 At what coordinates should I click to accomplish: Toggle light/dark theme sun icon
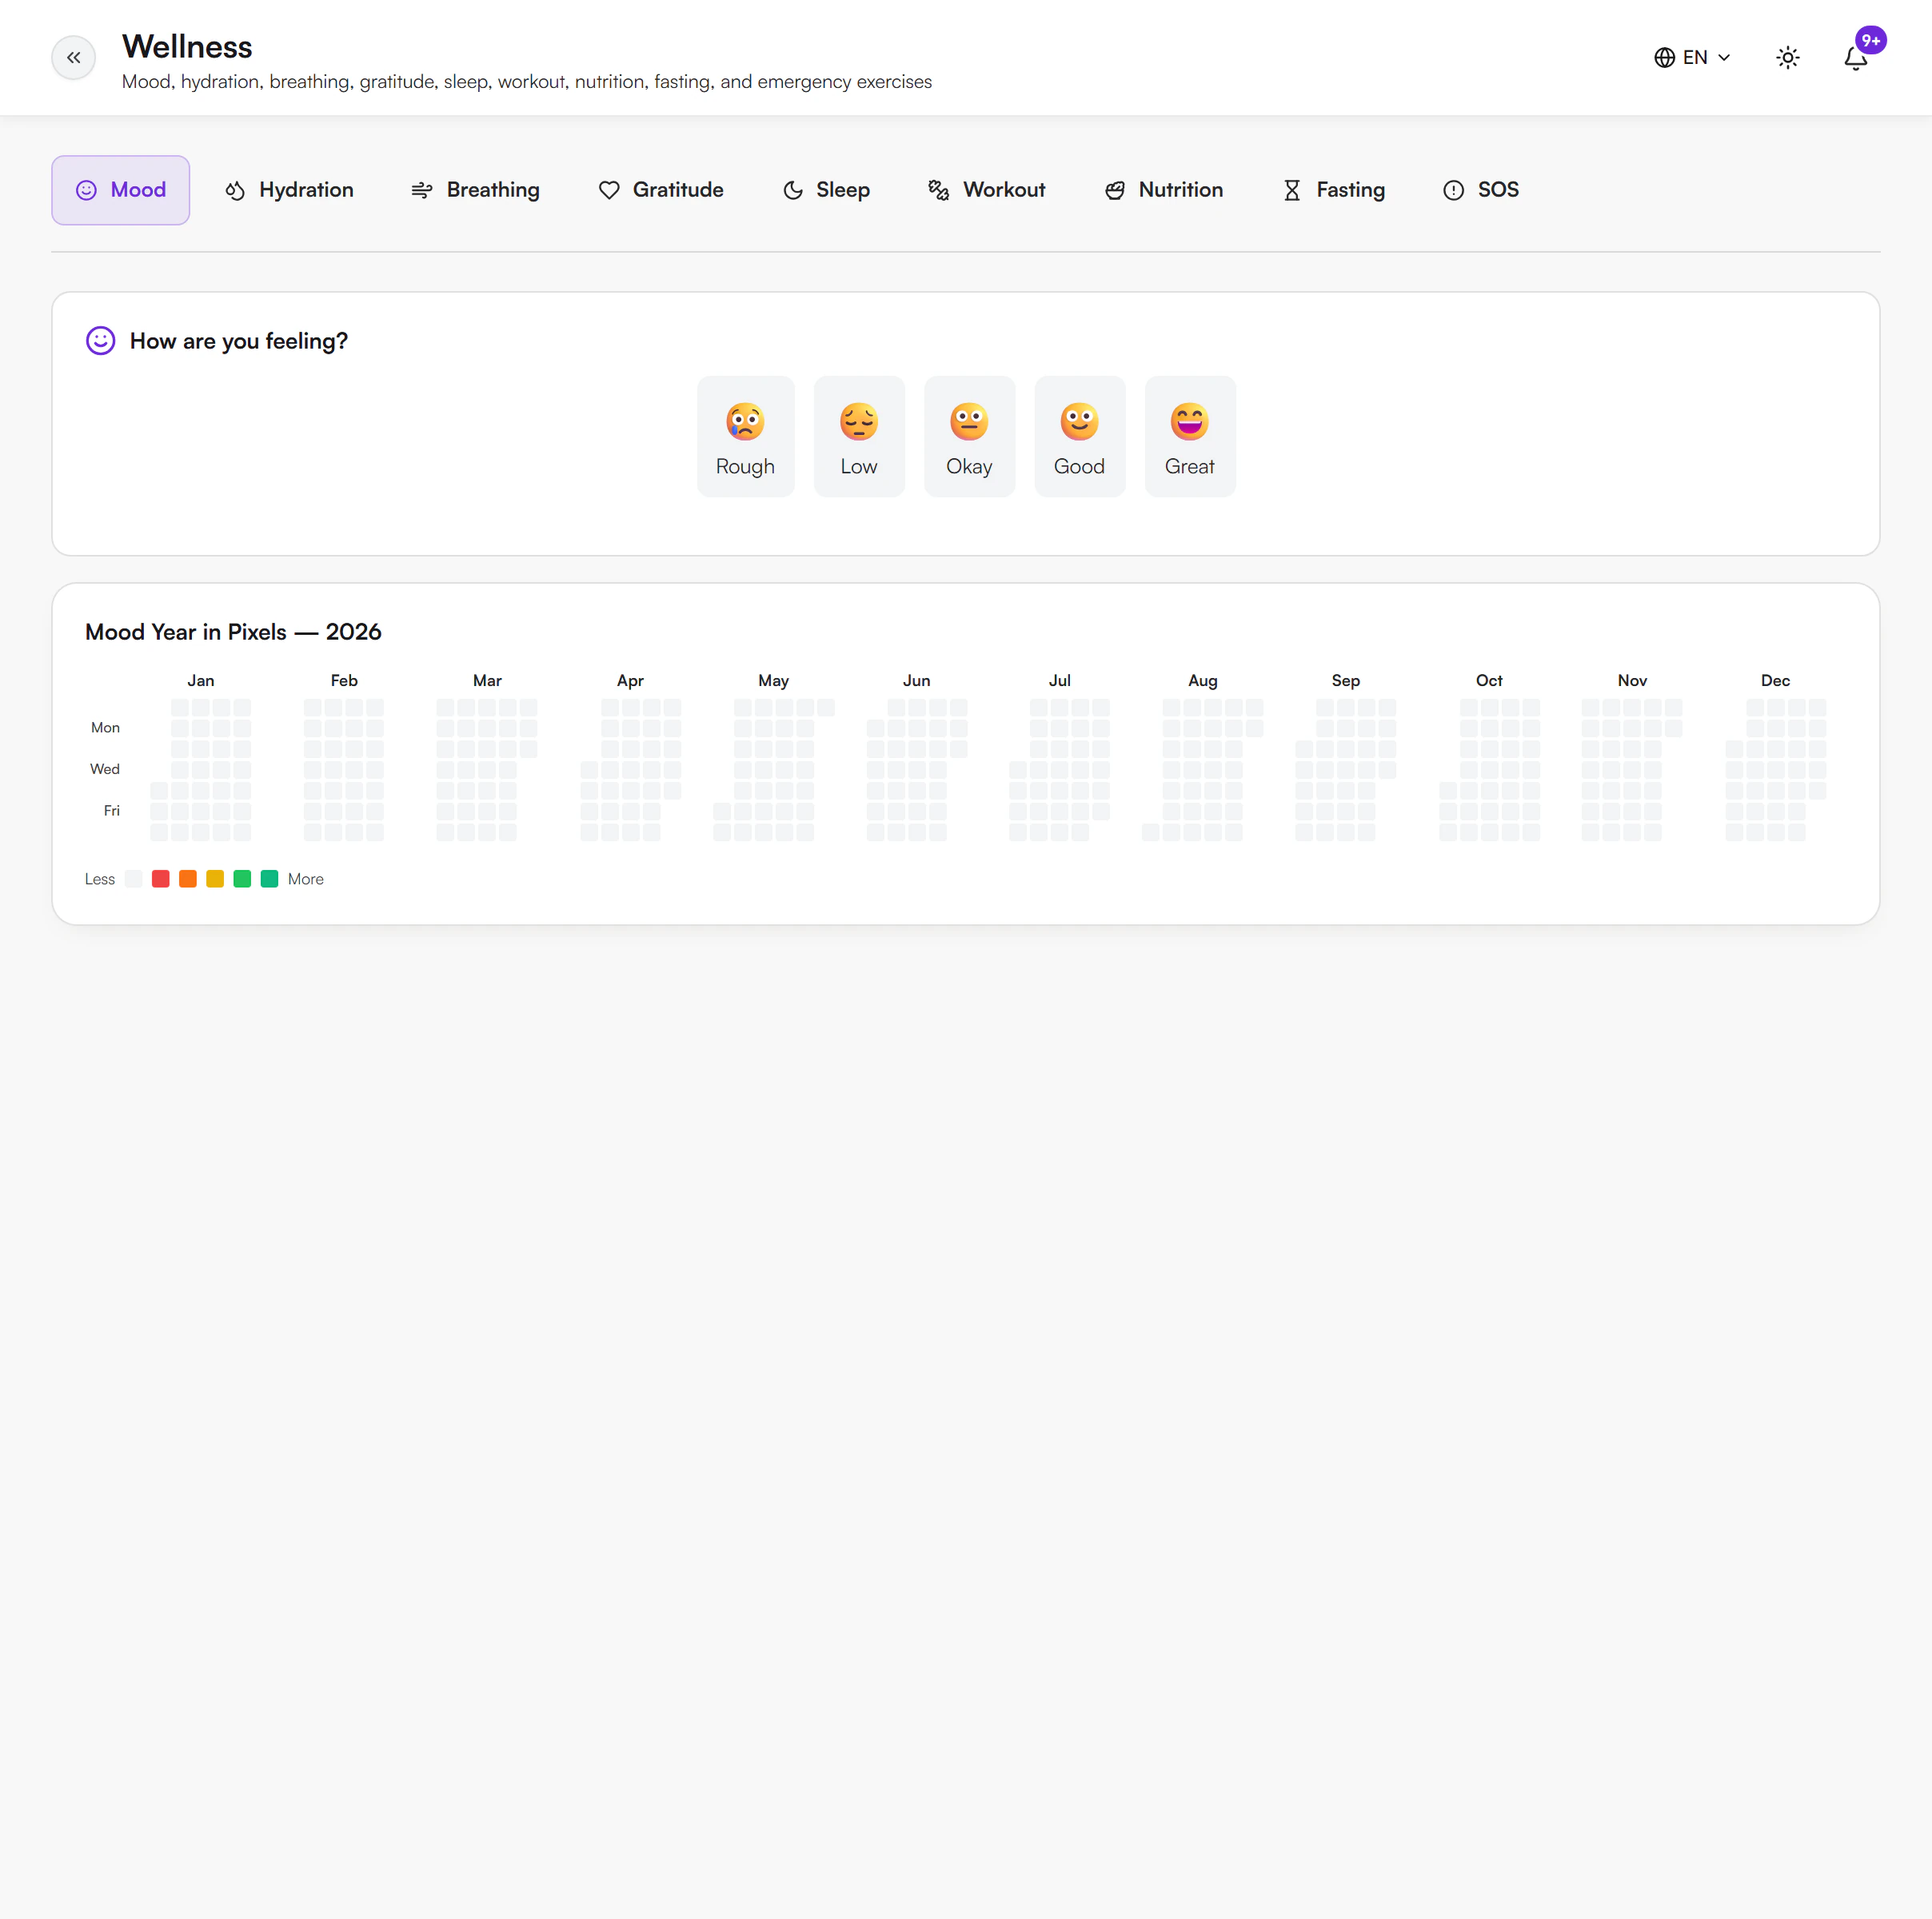(1787, 58)
